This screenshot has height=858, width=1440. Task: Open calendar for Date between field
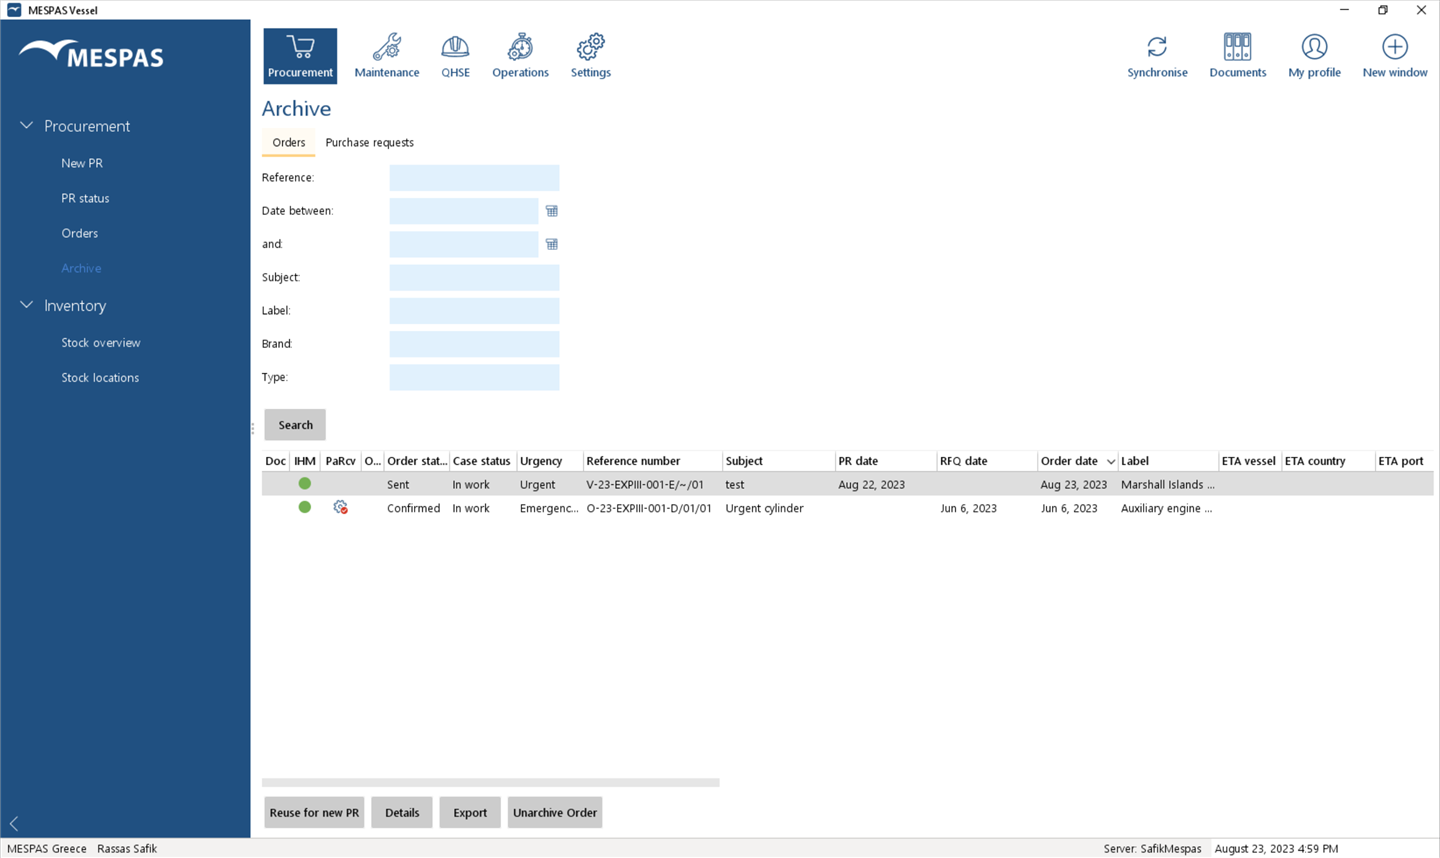pyautogui.click(x=552, y=211)
